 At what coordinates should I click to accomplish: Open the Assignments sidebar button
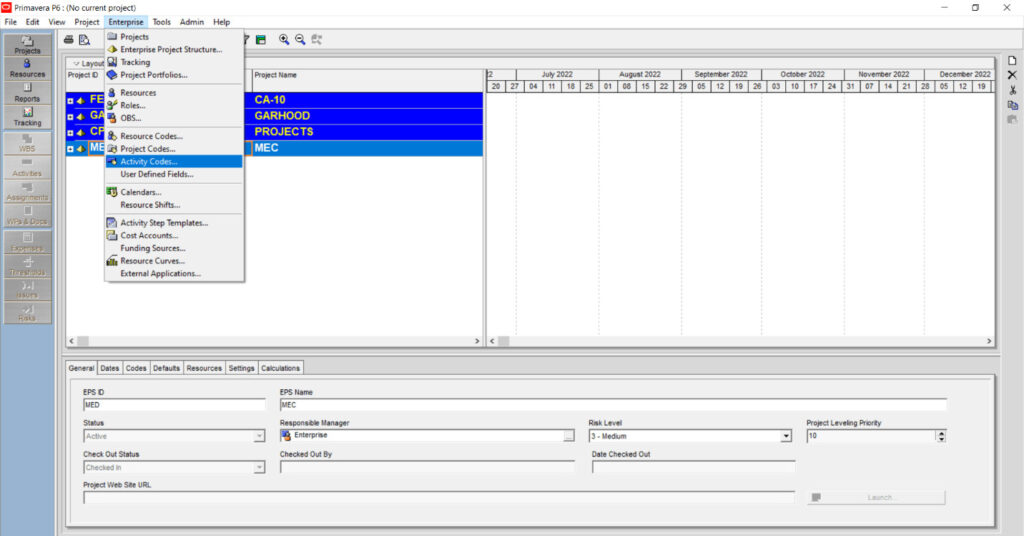coord(27,191)
